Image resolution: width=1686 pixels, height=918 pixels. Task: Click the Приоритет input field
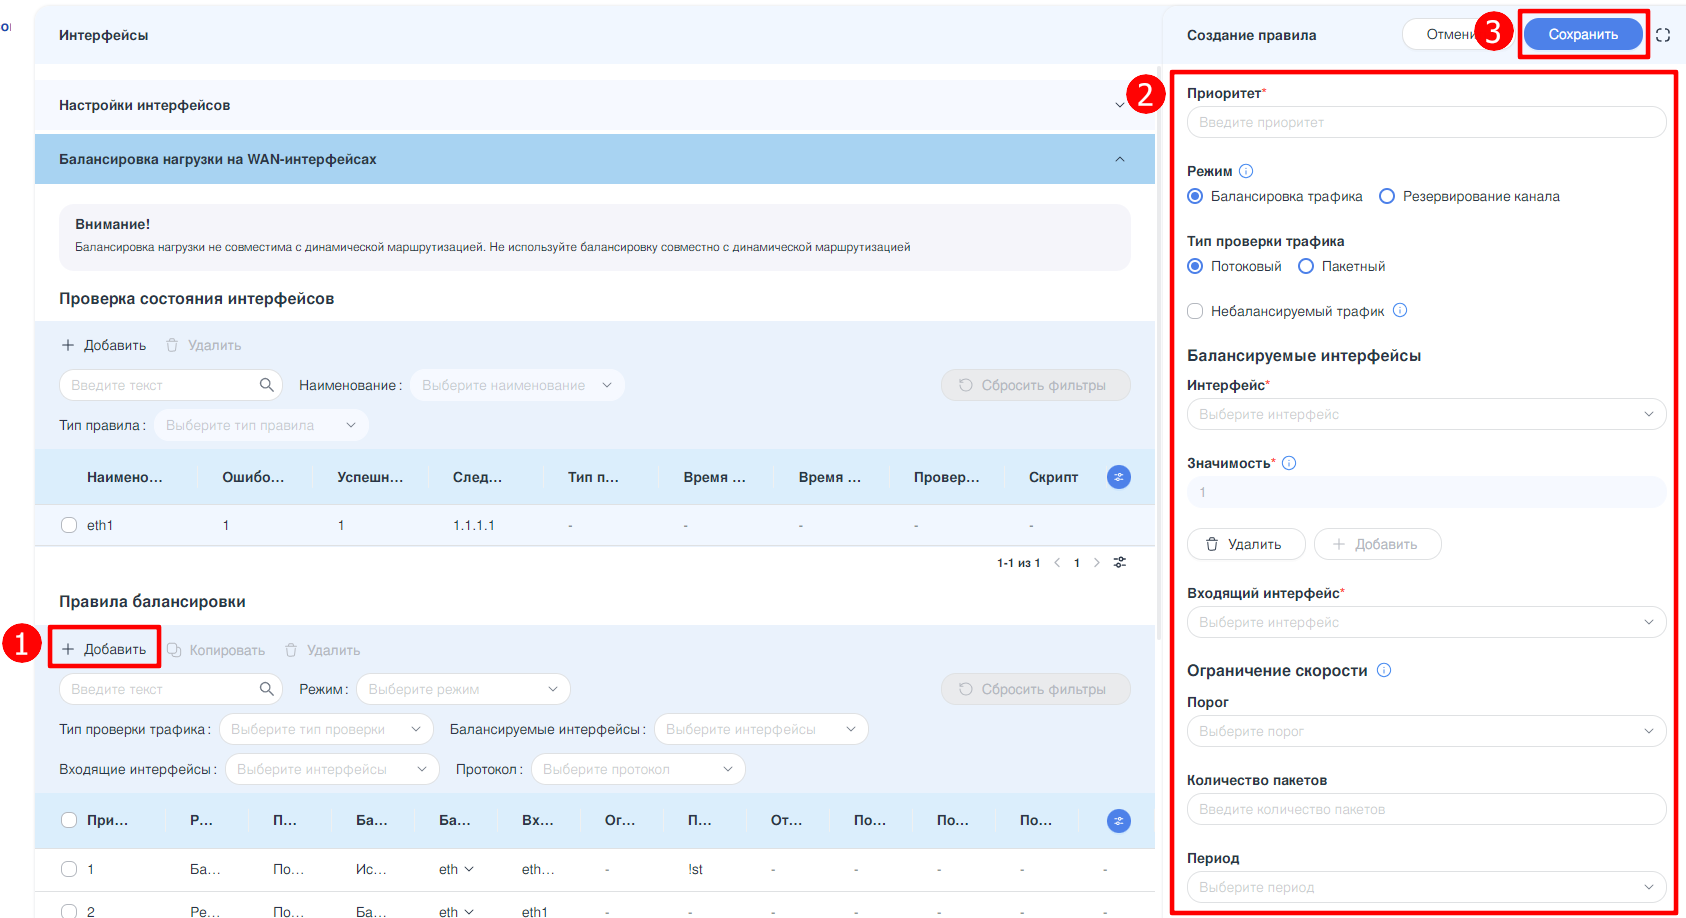(x=1425, y=122)
